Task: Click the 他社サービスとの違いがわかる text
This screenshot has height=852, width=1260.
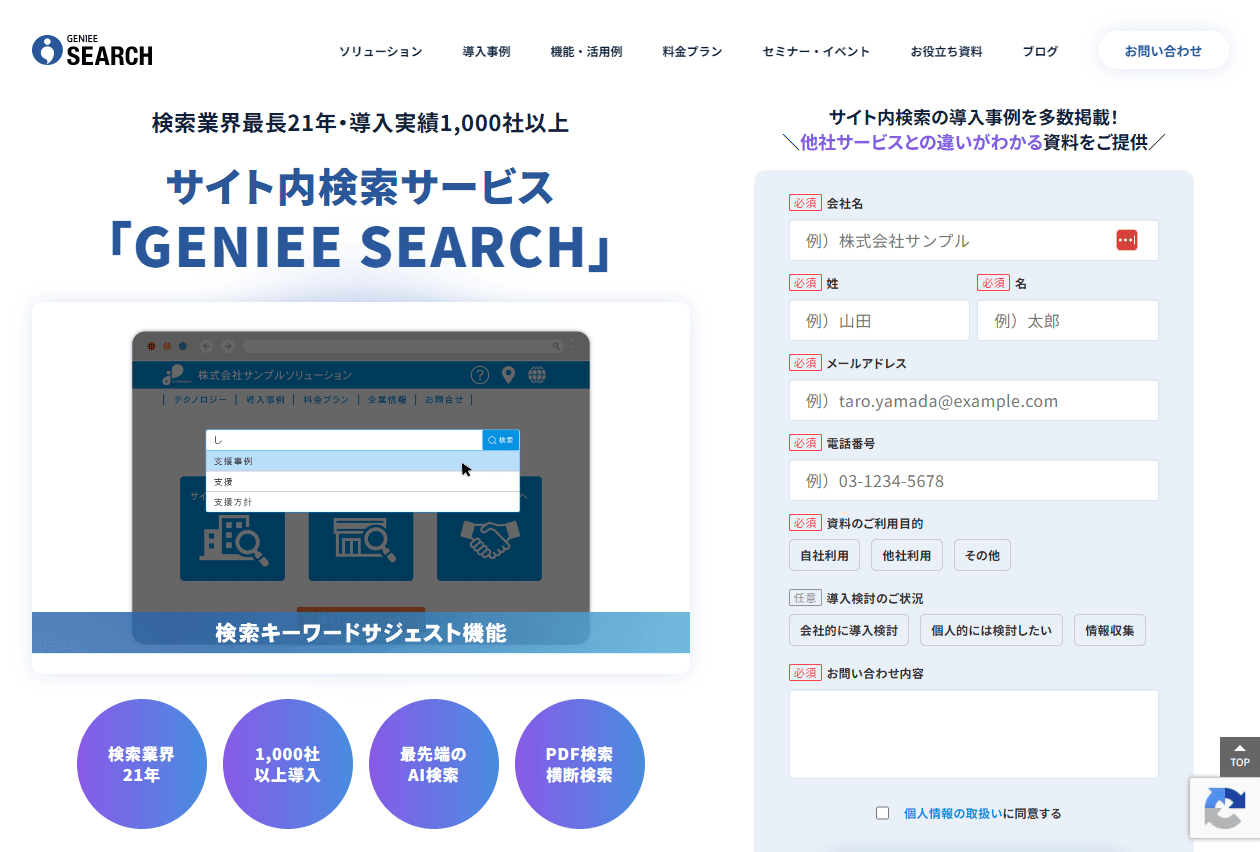Action: click(921, 142)
